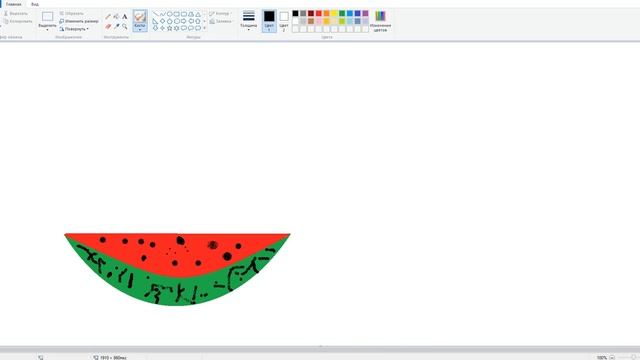Pick the bright red palette swatch
Screen dimensions: 640x360
pyautogui.click(x=319, y=13)
